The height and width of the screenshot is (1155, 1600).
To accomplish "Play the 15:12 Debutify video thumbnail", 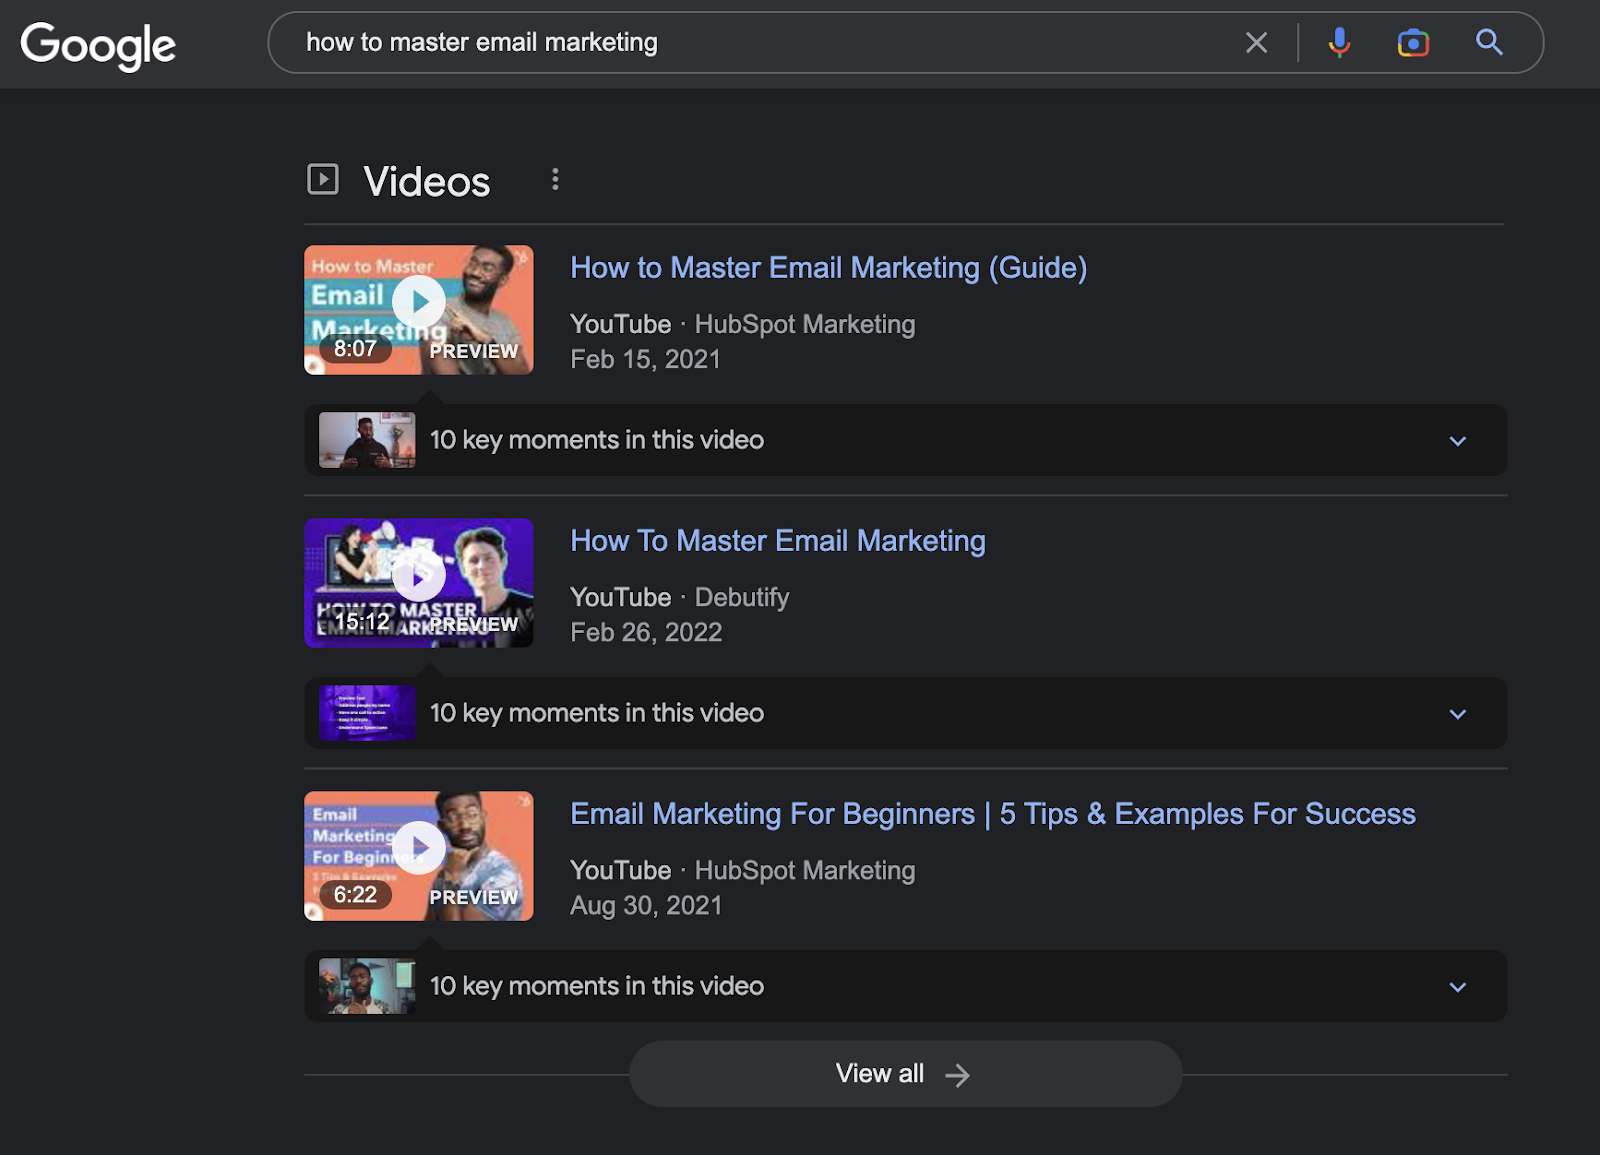I will [x=419, y=583].
